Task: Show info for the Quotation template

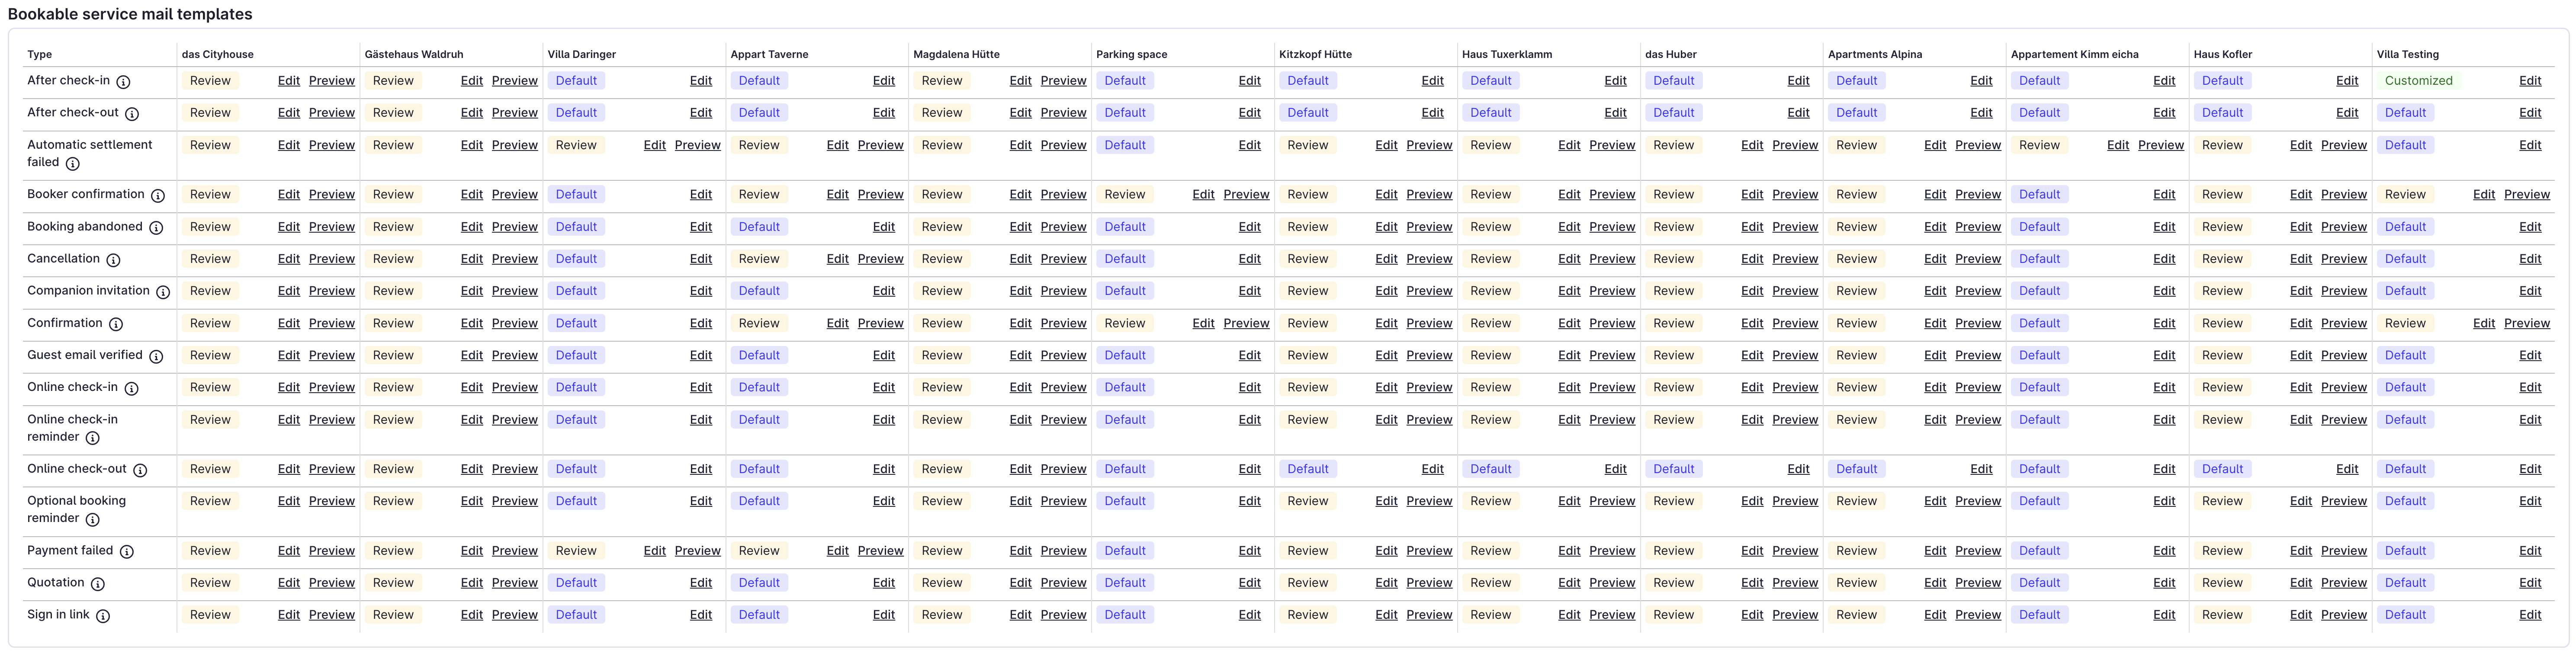Action: 98,584
